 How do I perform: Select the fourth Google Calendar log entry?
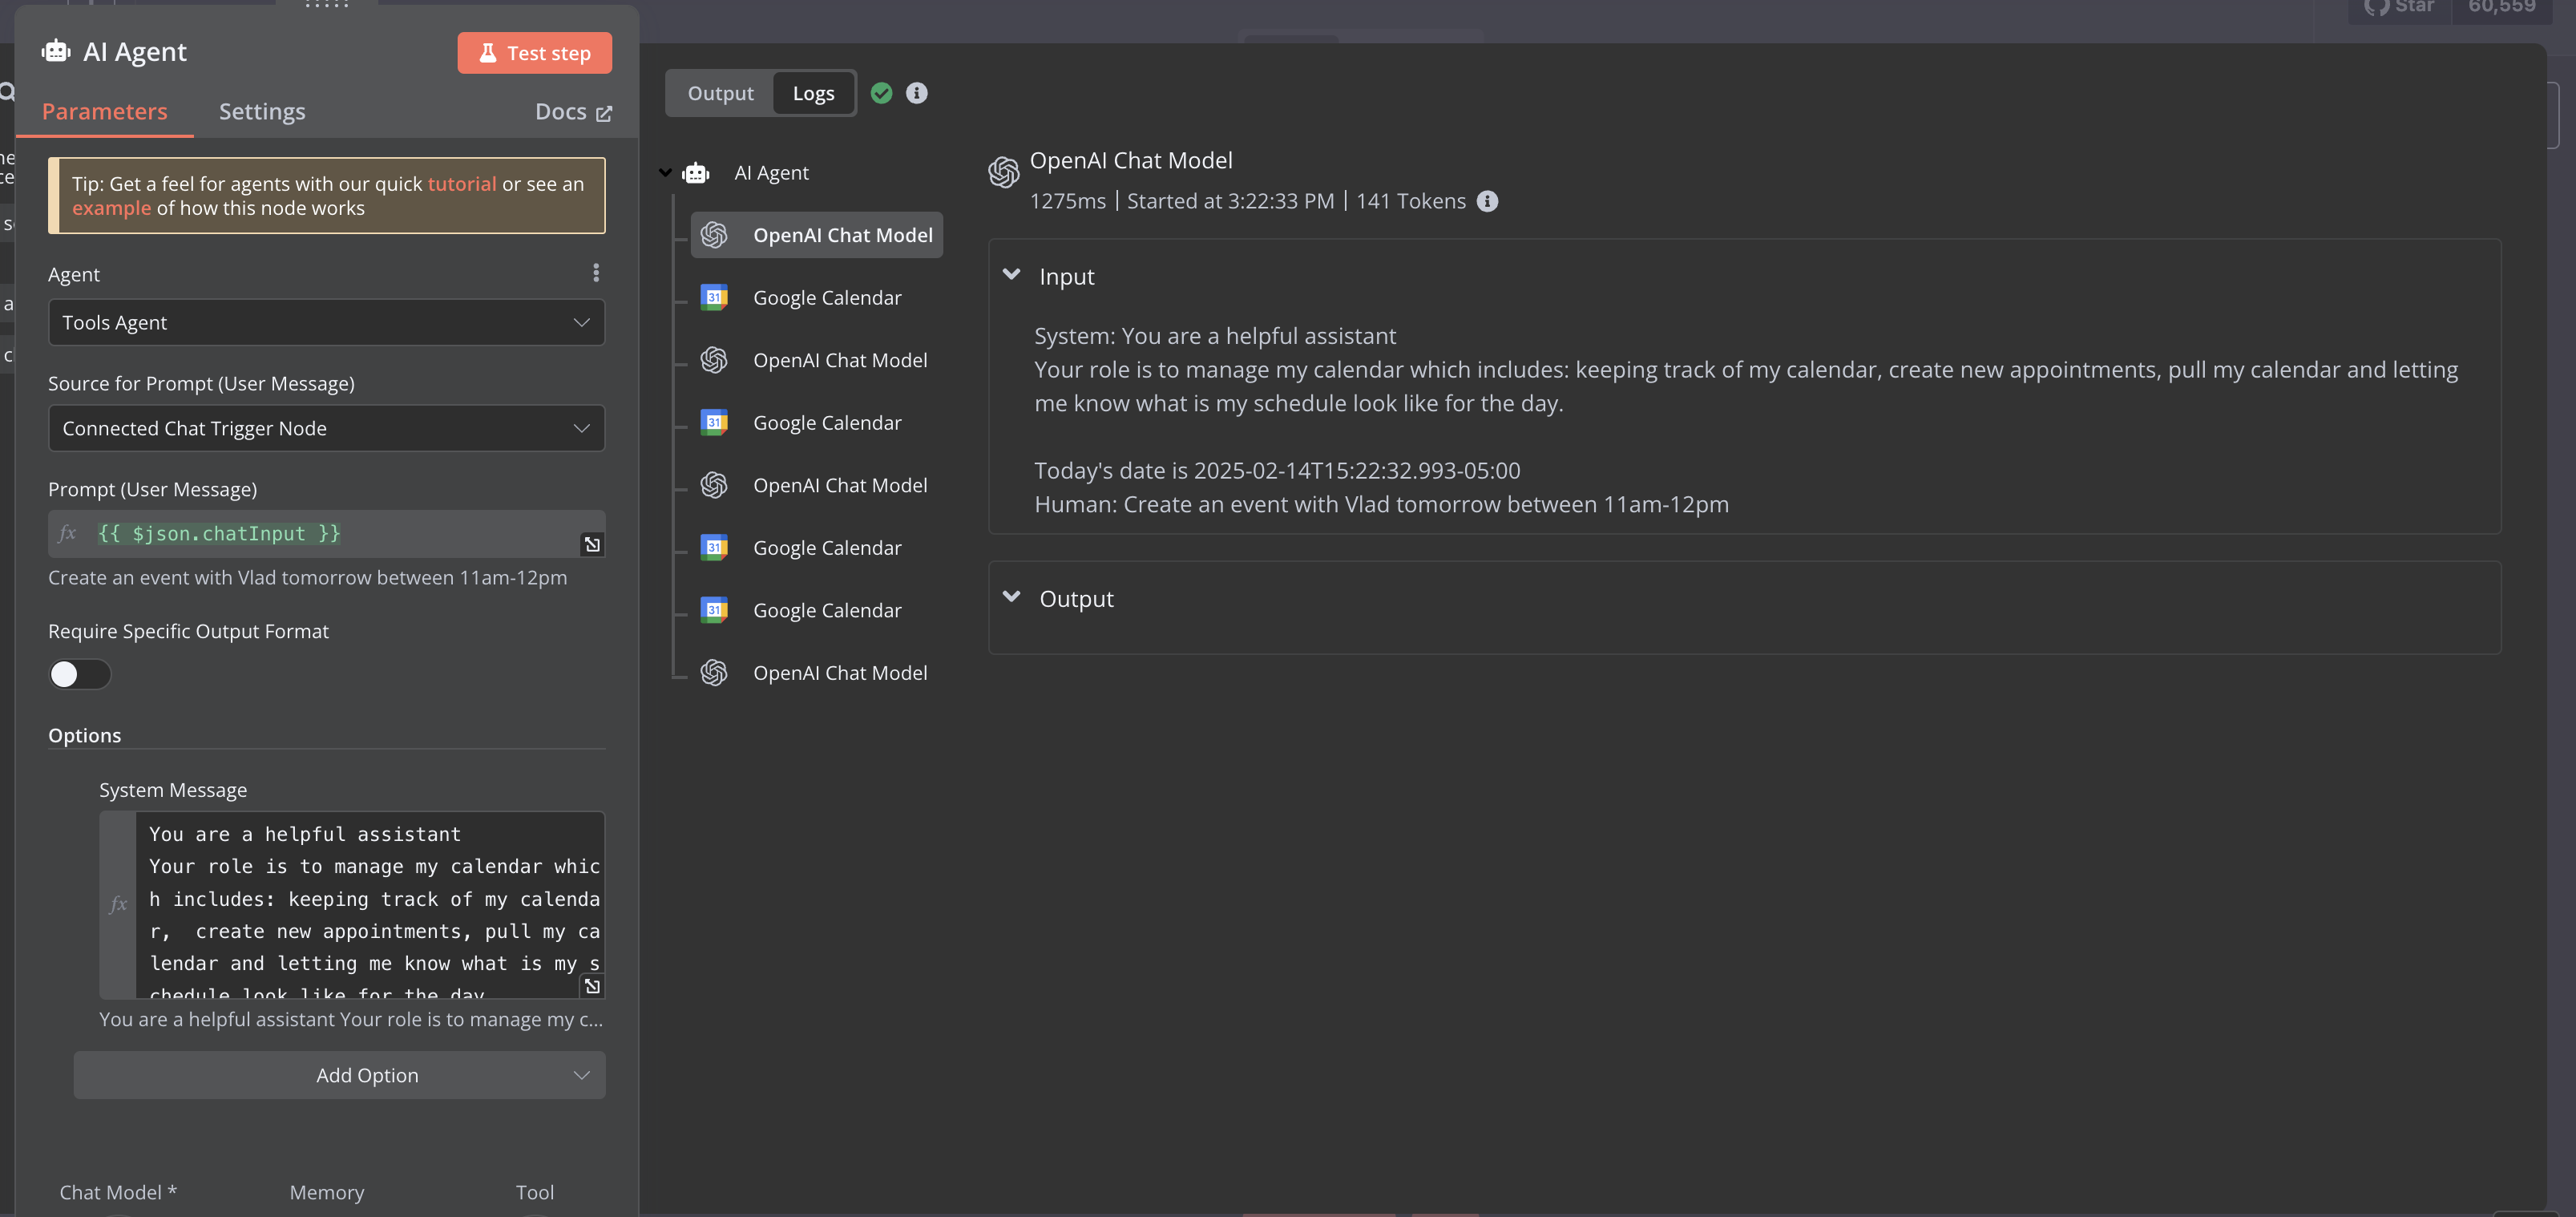coord(816,610)
